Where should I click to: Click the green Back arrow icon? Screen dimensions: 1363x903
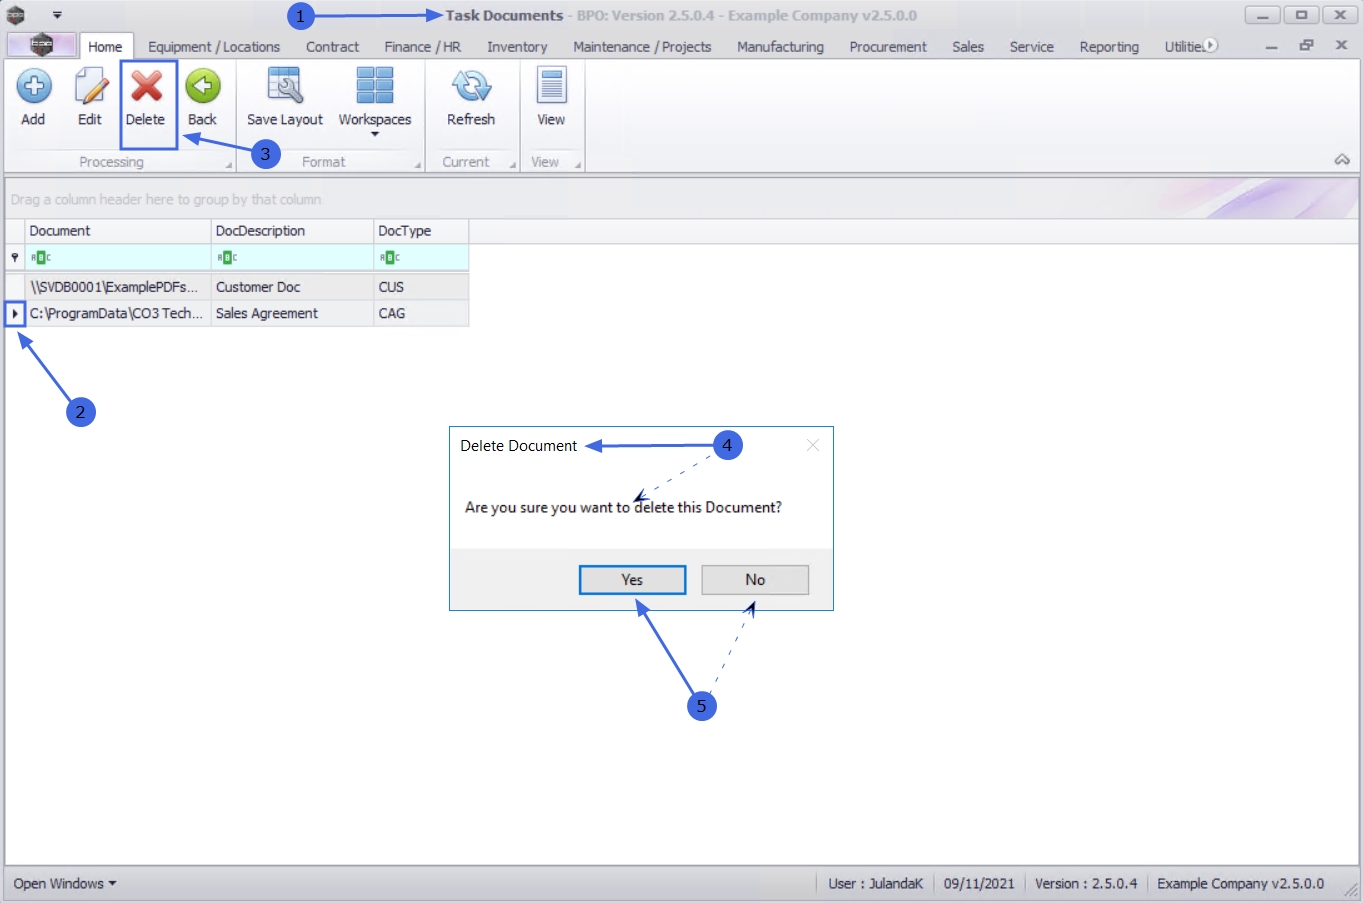click(202, 86)
